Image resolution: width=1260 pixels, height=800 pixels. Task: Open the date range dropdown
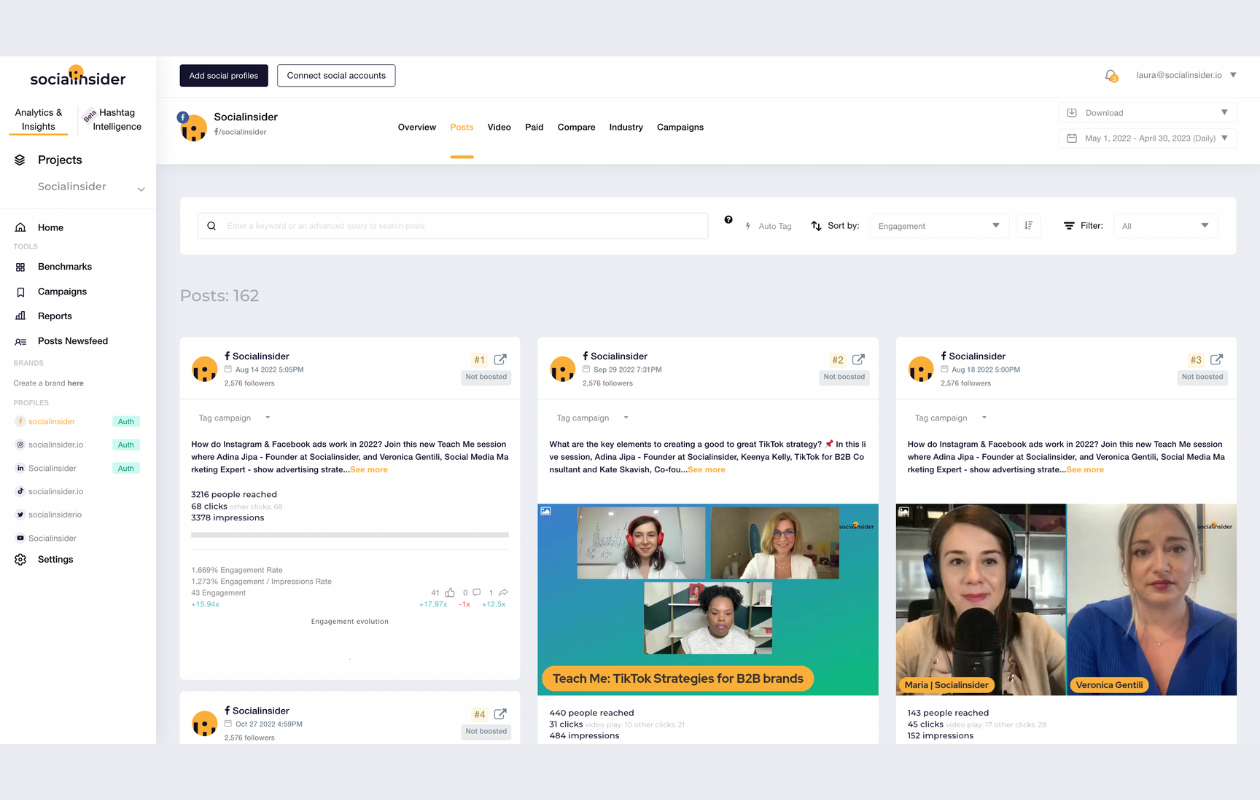pyautogui.click(x=1147, y=138)
